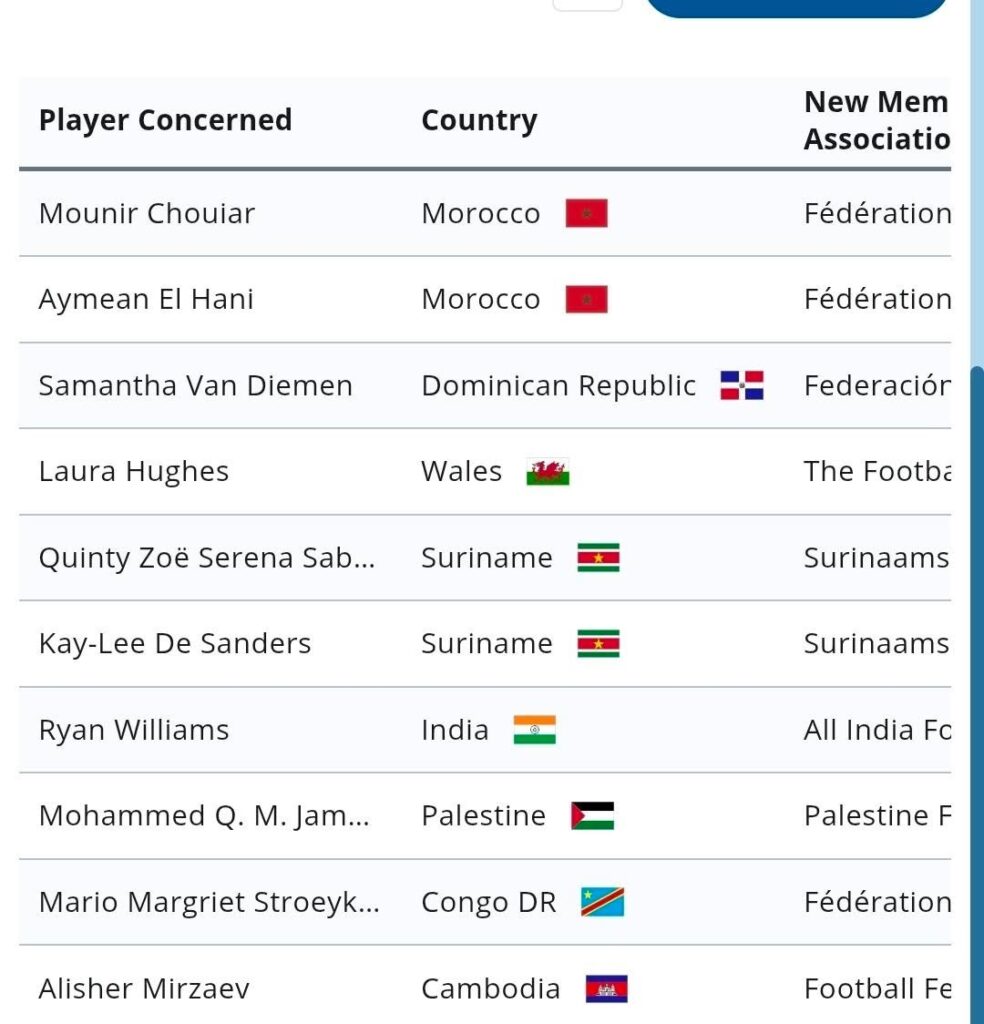Open the Ryan Williams player entry
Image resolution: width=984 pixels, height=1024 pixels.
(x=134, y=730)
